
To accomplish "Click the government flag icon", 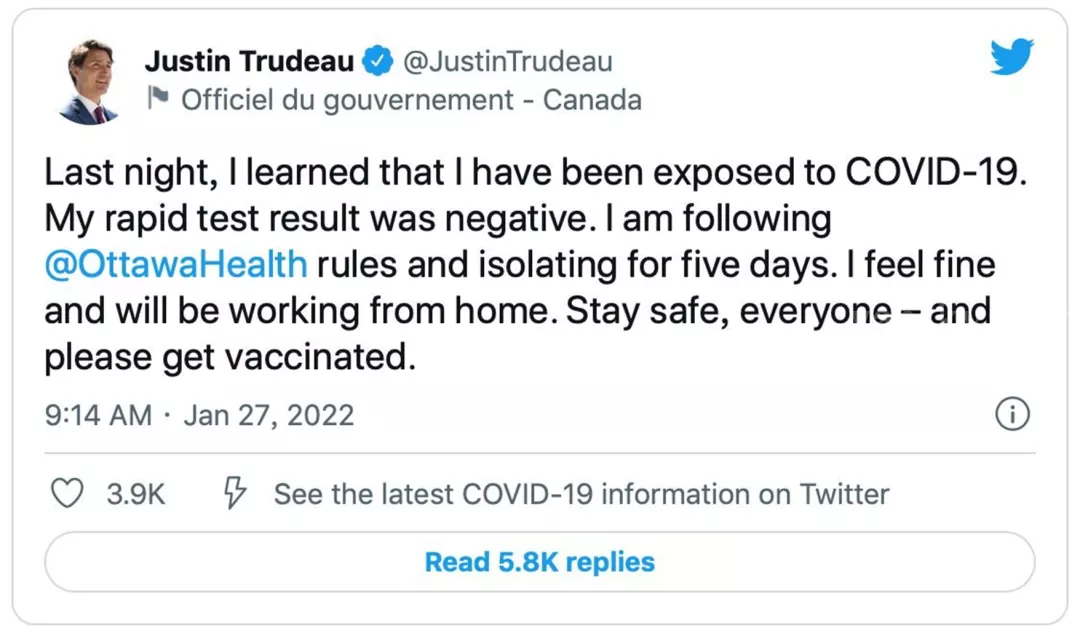I will pos(159,99).
